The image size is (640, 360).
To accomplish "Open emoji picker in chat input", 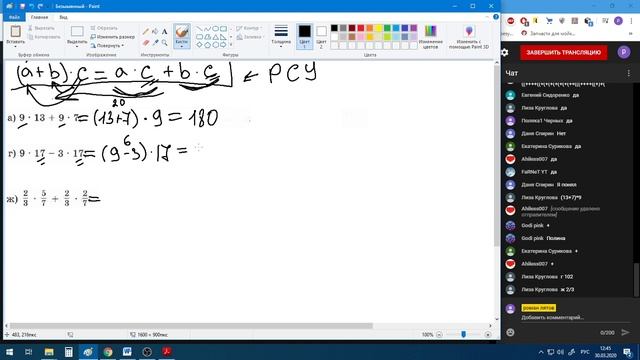I will (x=510, y=332).
